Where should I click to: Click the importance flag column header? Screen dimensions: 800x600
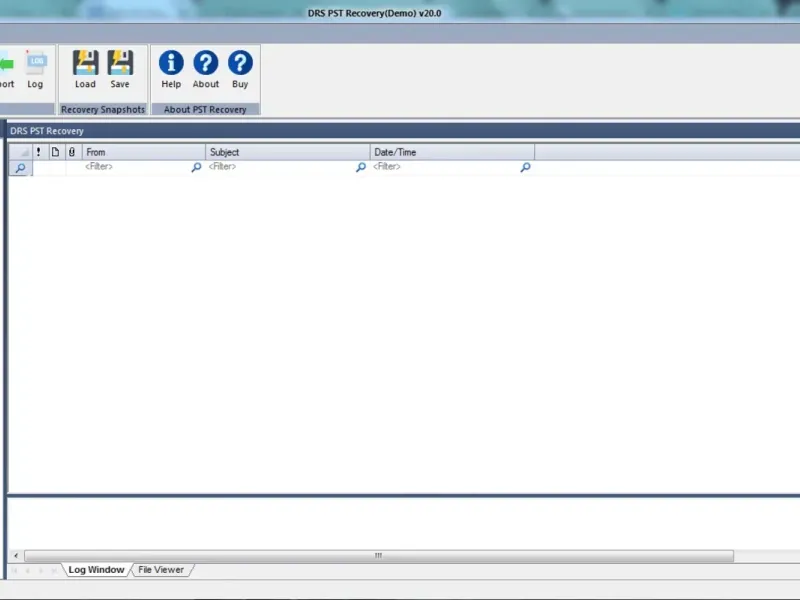39,152
